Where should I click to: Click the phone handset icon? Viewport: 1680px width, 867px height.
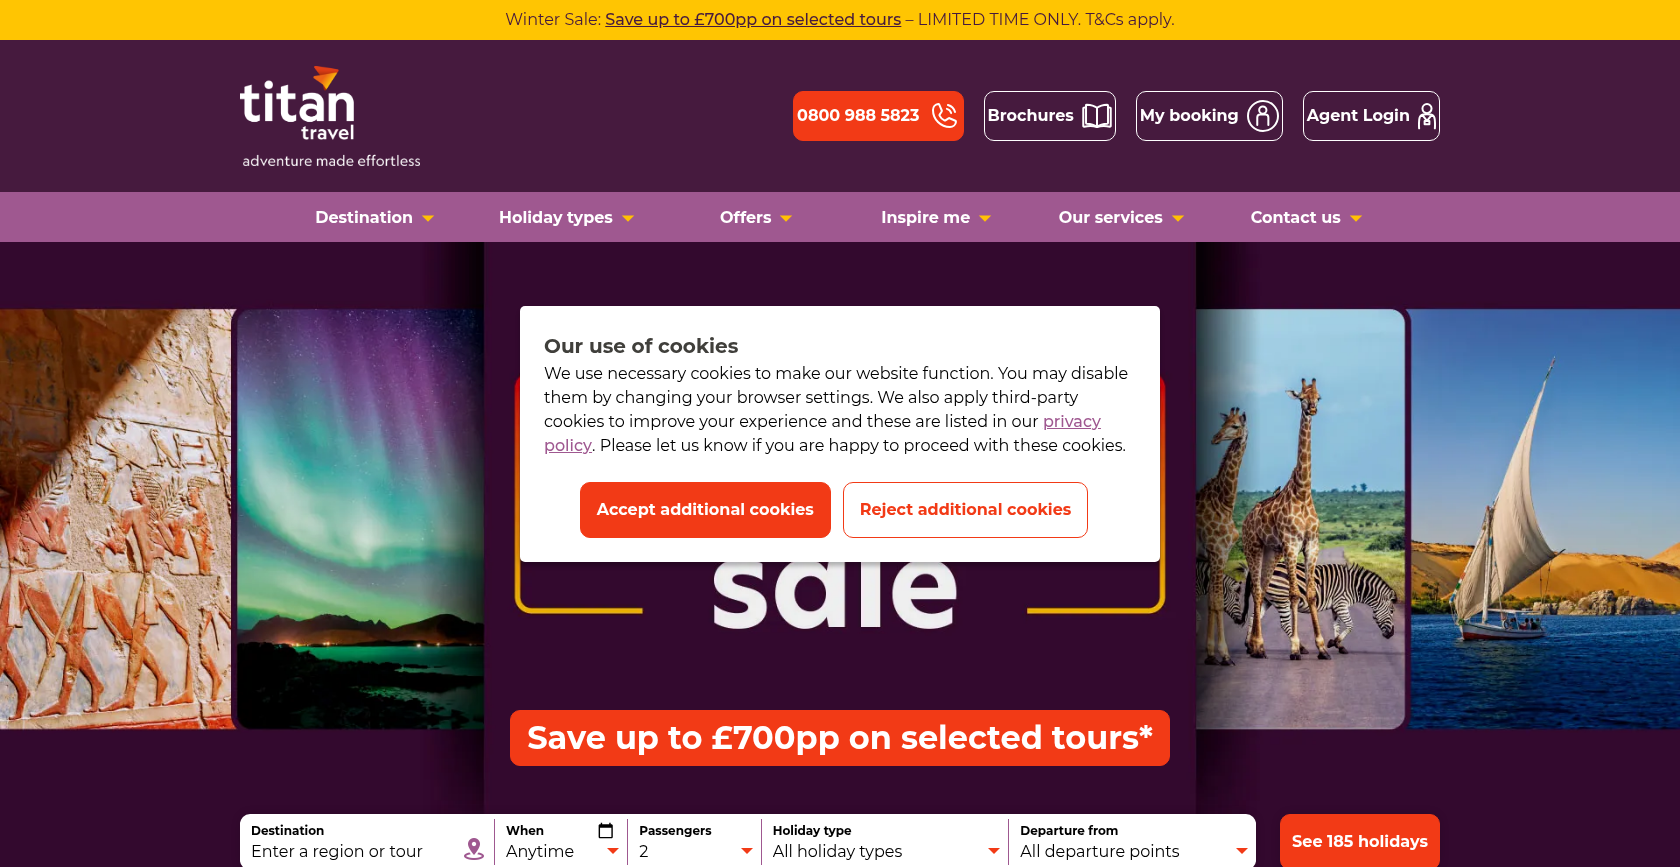(944, 116)
